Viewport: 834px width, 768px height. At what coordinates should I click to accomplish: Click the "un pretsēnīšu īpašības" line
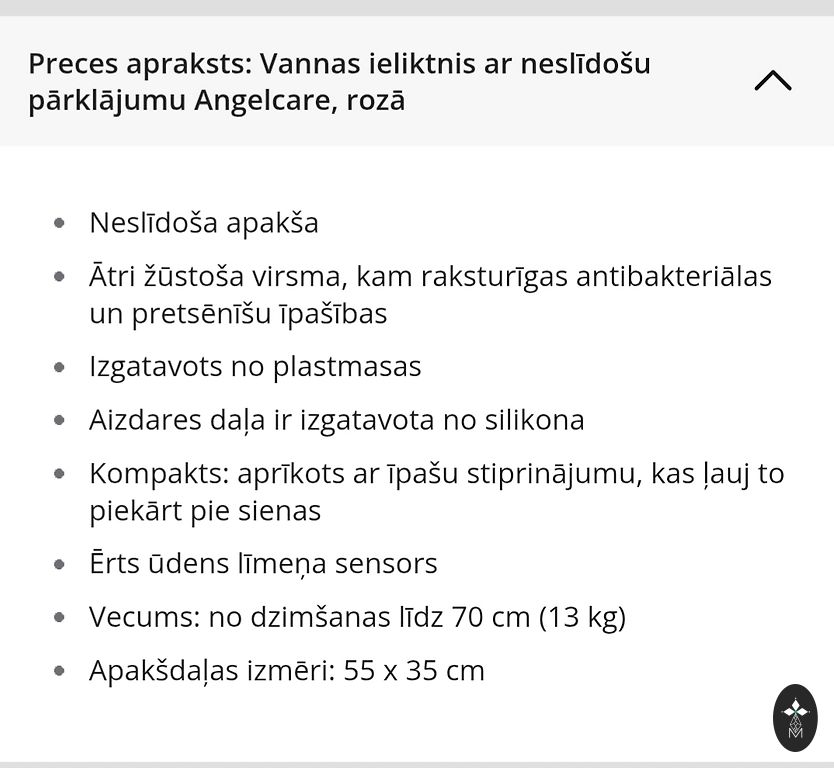238,314
